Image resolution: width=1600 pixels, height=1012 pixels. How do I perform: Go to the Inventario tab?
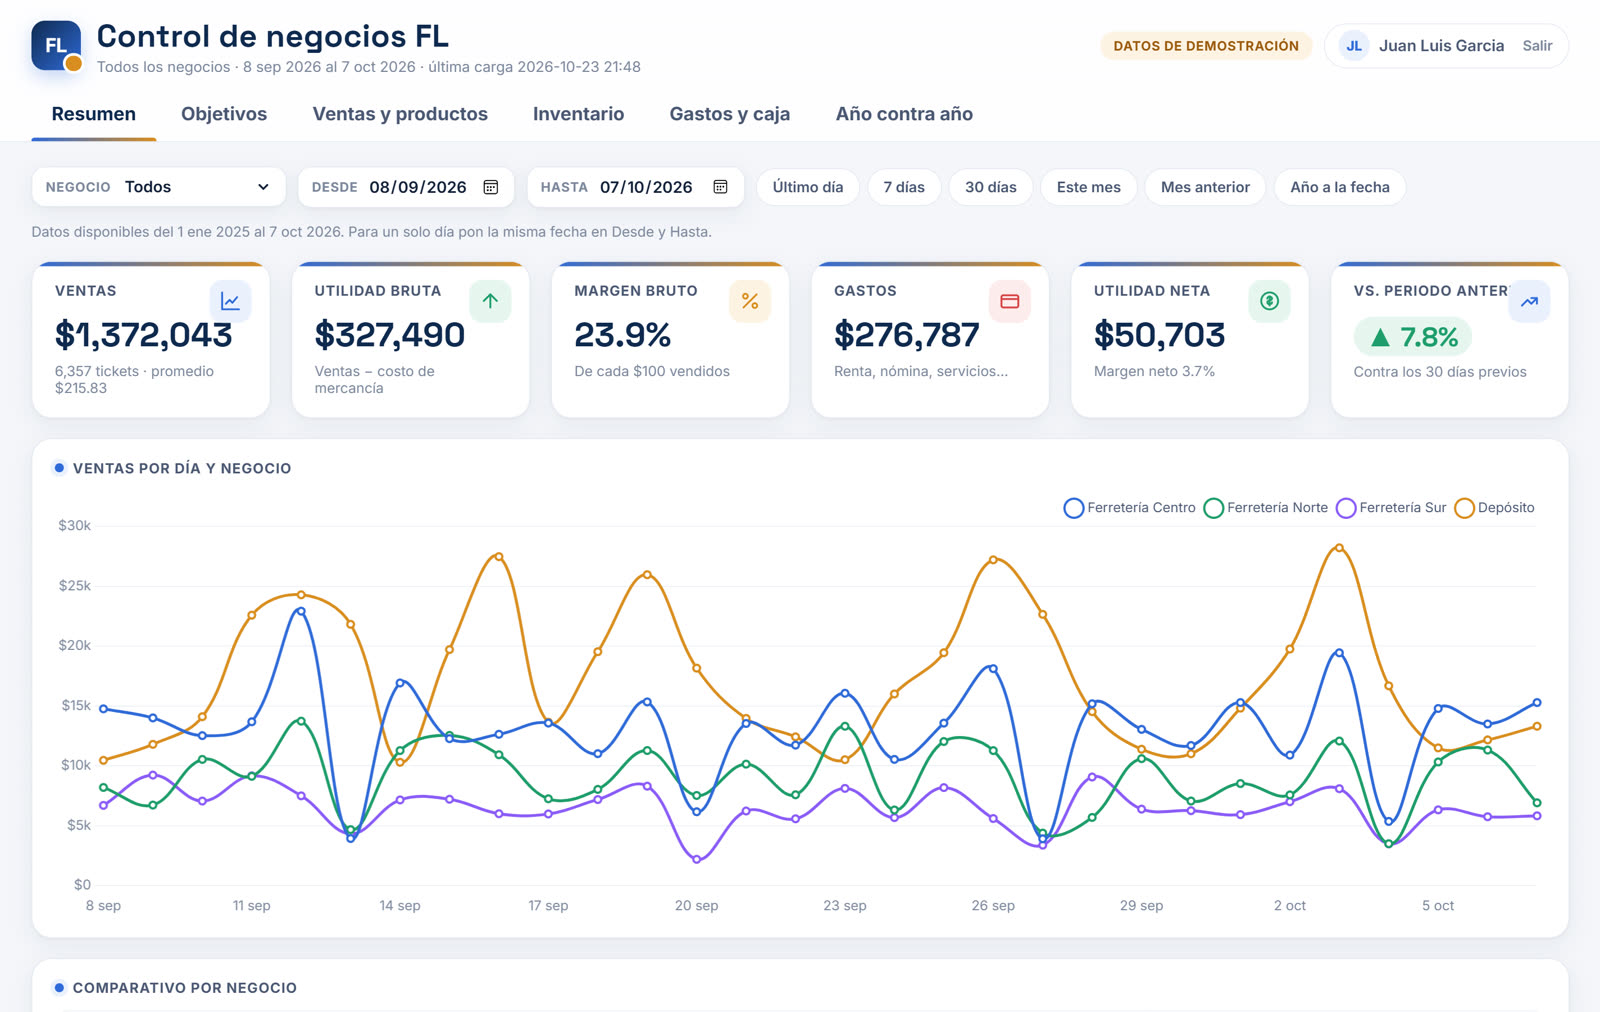(578, 114)
